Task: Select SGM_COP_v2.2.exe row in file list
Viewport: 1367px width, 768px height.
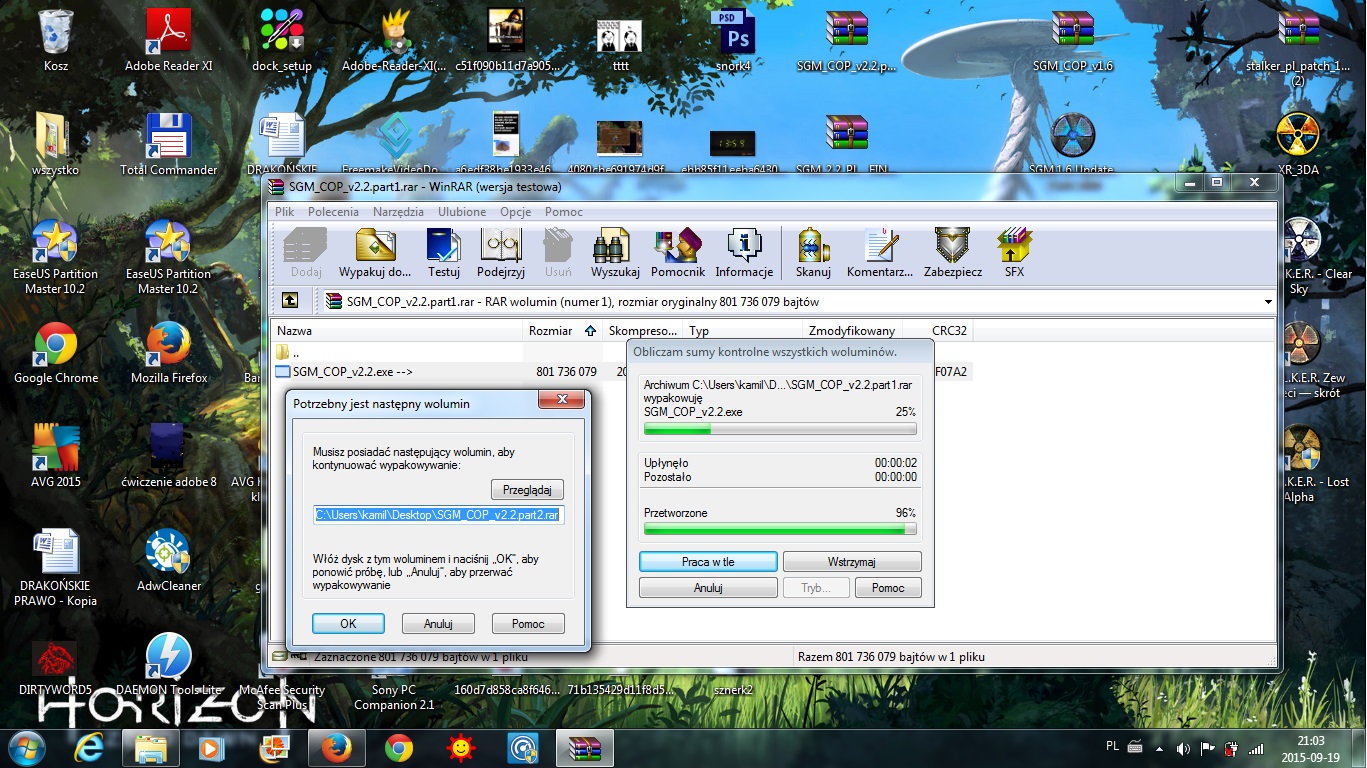Action: 622,372
